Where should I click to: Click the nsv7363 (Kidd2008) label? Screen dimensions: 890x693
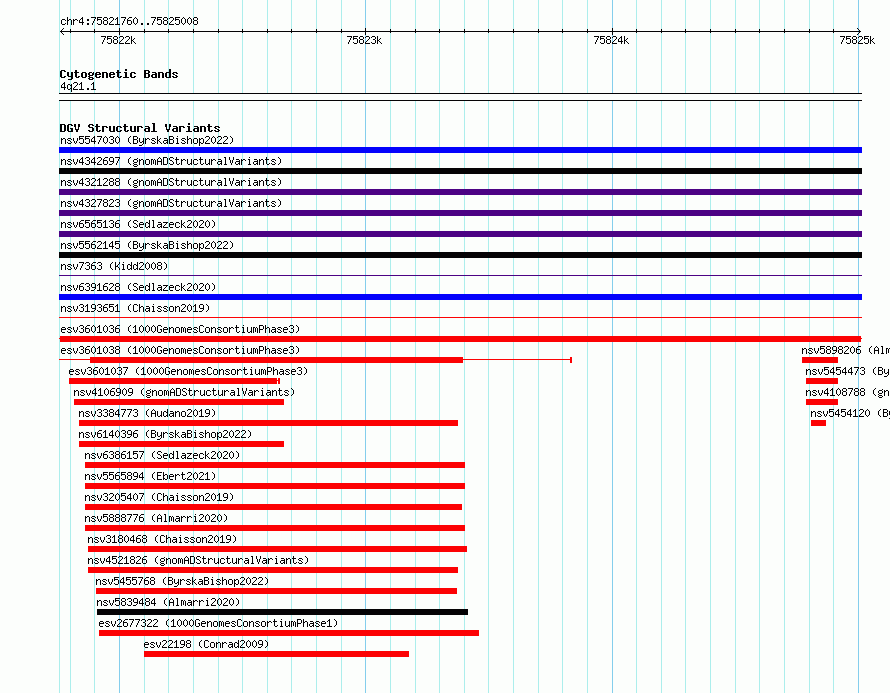click(114, 266)
